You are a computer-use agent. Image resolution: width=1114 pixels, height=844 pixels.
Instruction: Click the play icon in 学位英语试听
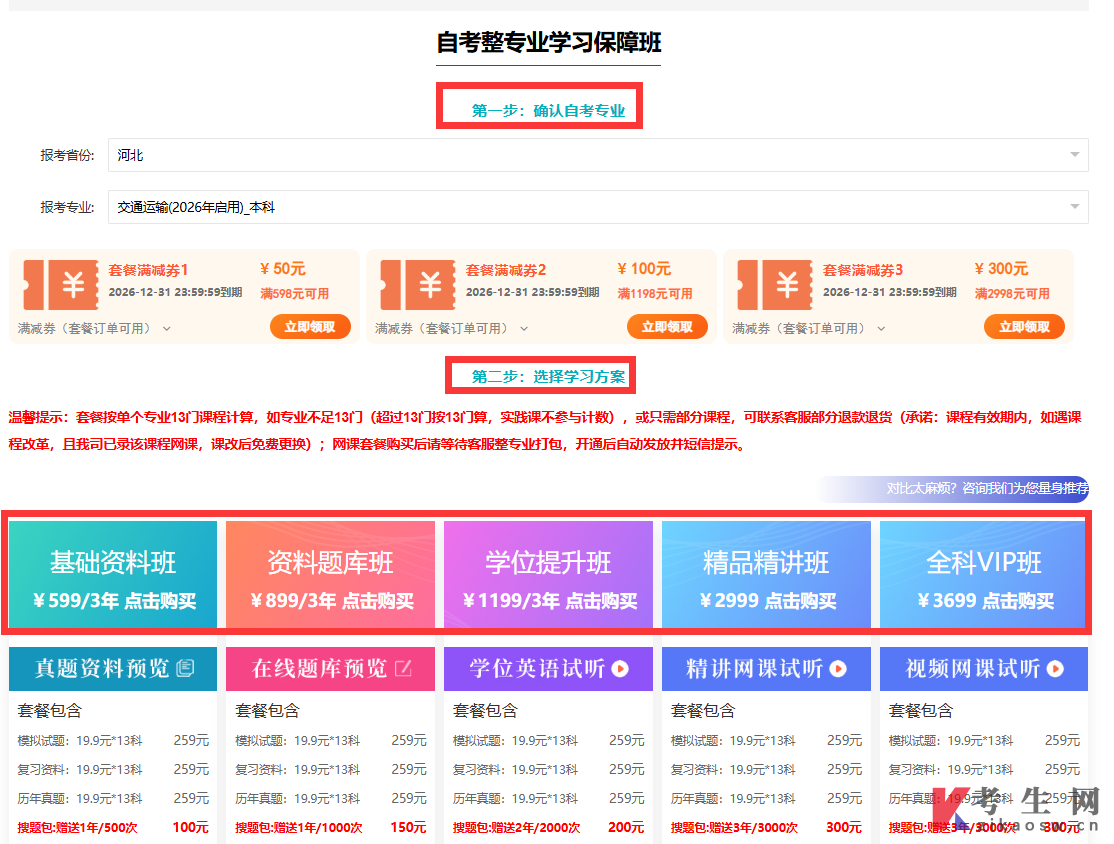point(620,669)
